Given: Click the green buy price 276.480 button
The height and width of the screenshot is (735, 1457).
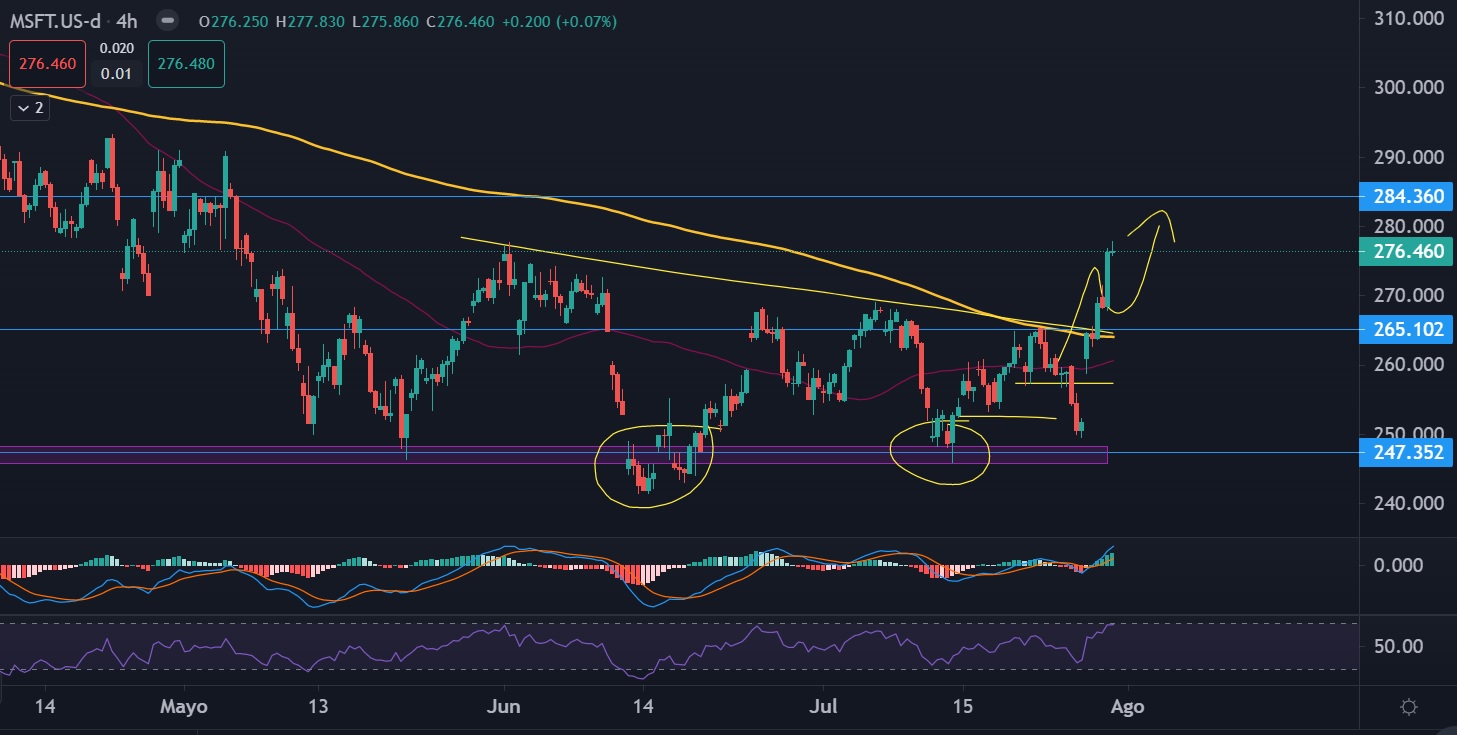Looking at the screenshot, I should (x=186, y=63).
